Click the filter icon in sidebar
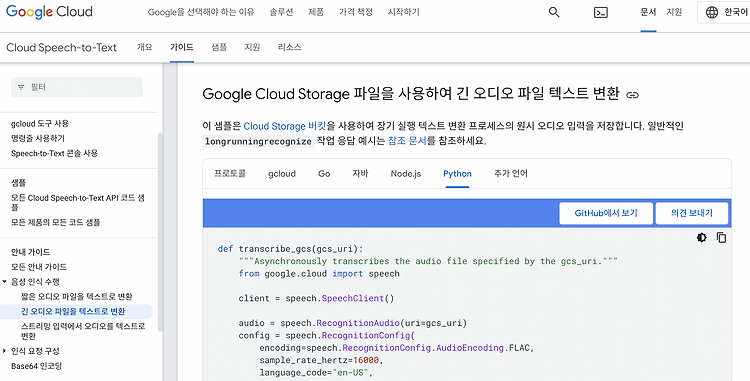Image resolution: width=750 pixels, height=381 pixels. coord(21,87)
